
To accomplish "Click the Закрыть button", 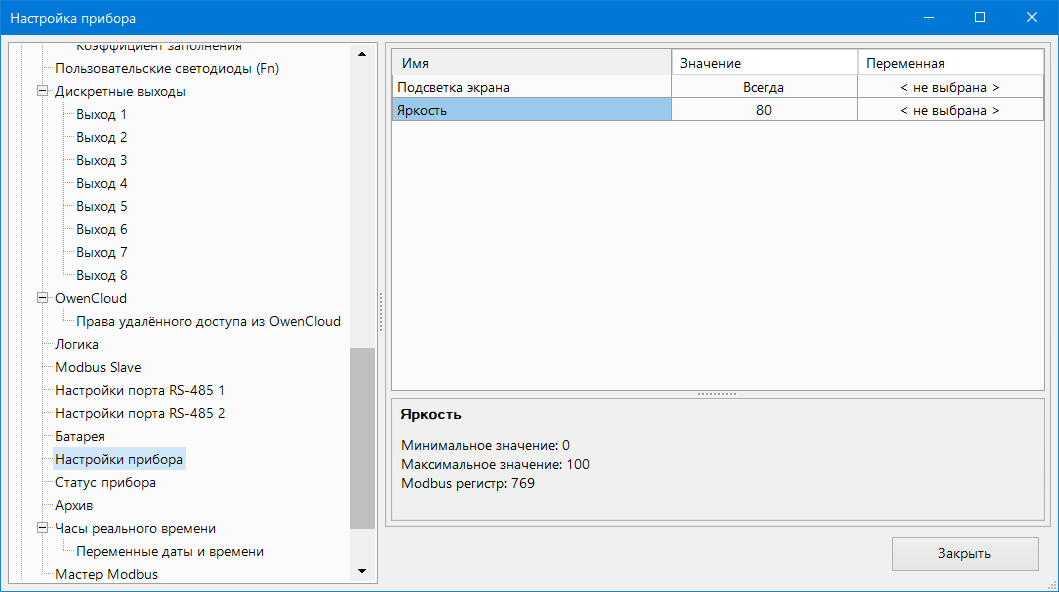I will [964, 553].
